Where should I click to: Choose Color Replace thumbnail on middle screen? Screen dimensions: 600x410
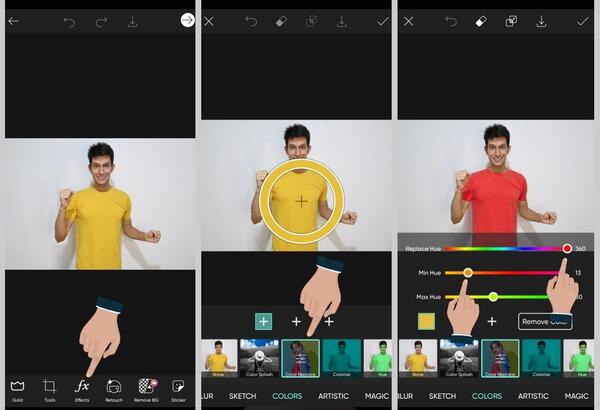click(x=300, y=359)
